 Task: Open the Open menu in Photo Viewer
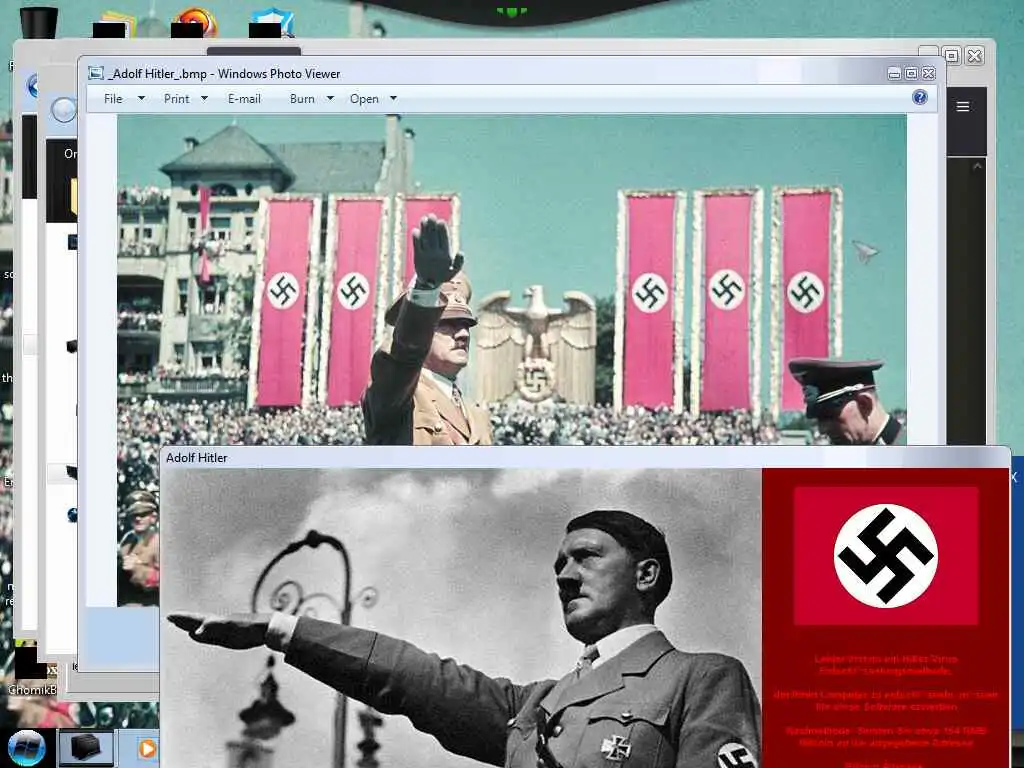pyautogui.click(x=364, y=99)
